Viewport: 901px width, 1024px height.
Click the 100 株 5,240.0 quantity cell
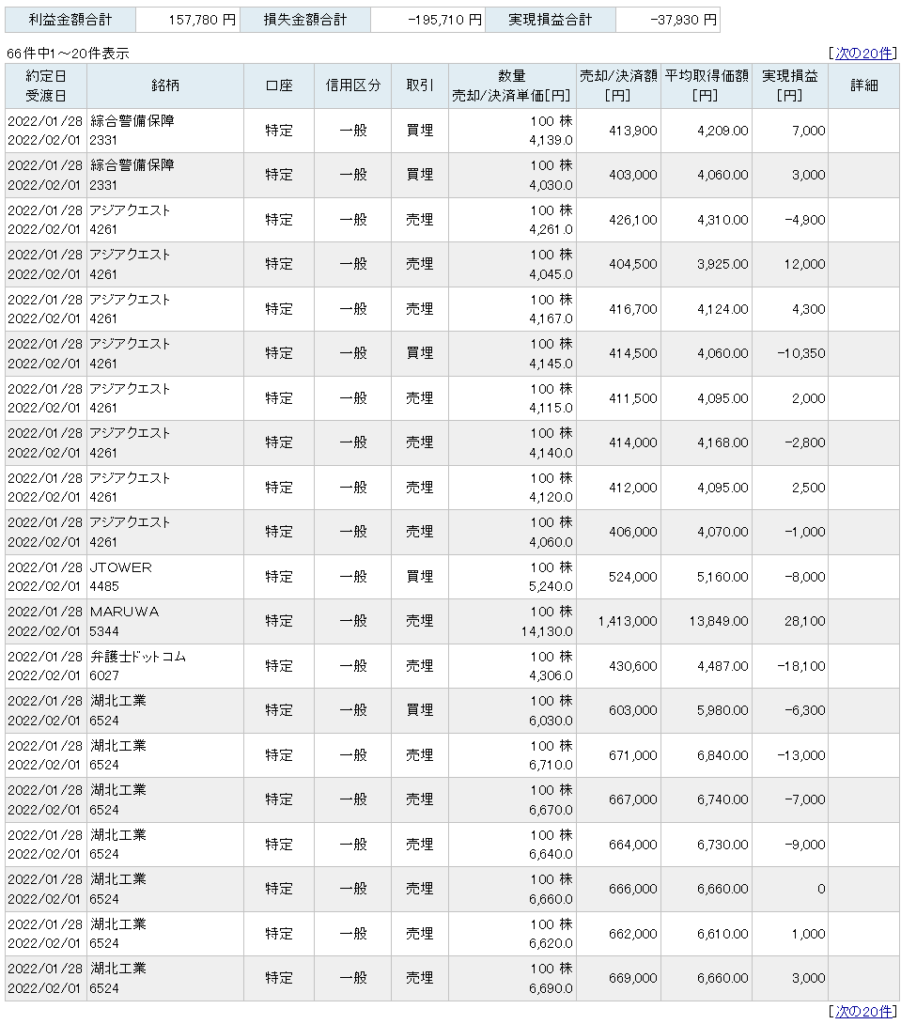click(512, 577)
